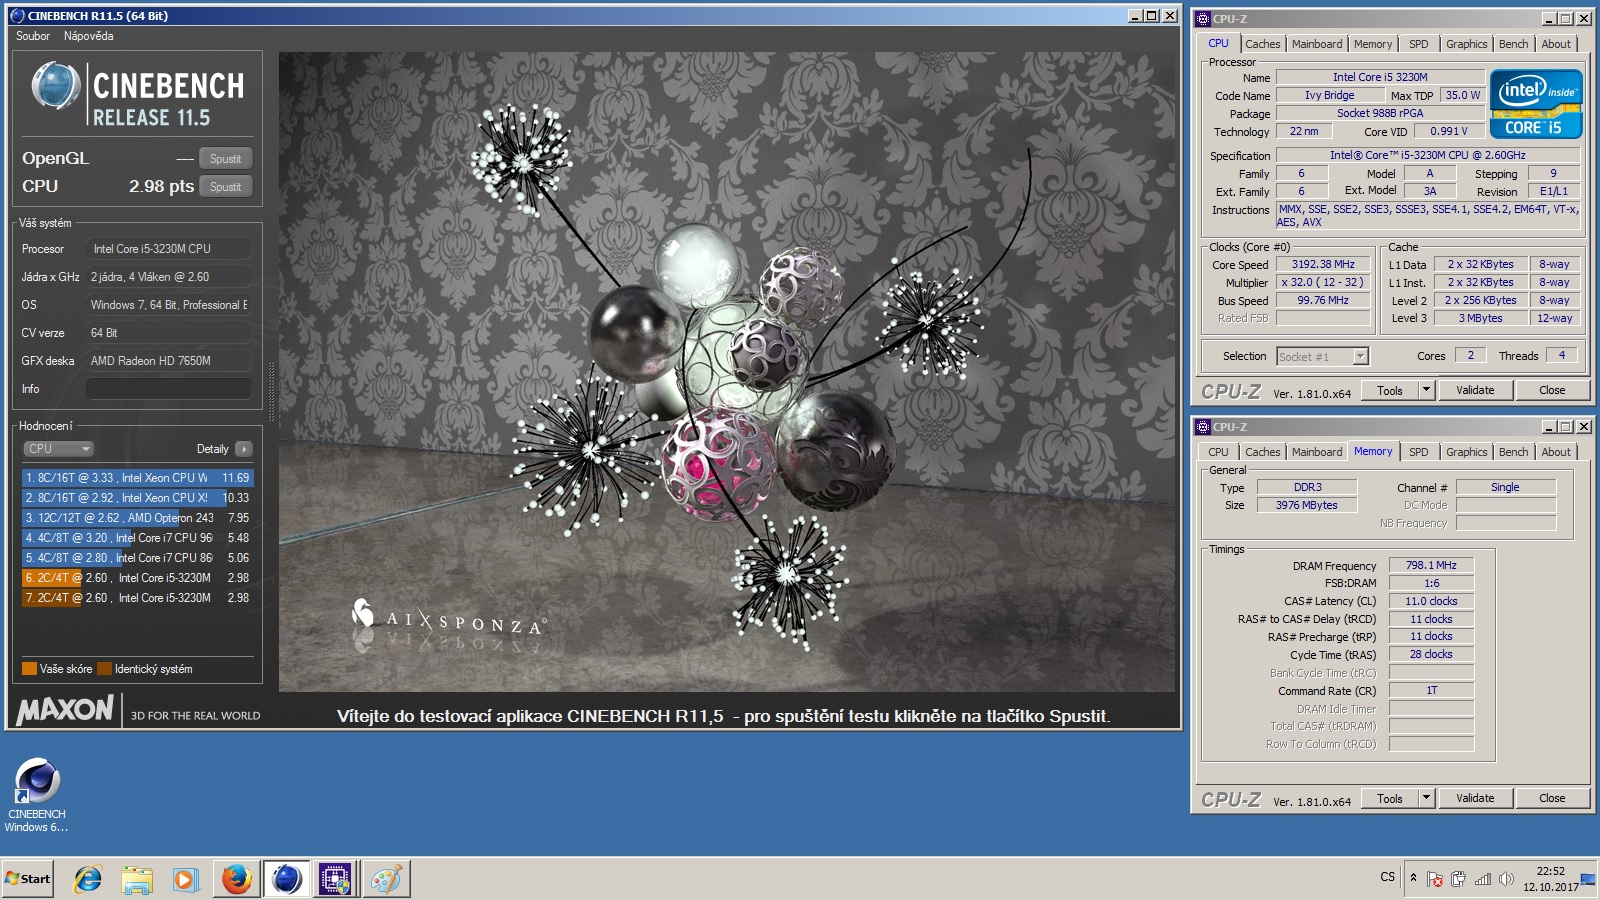Open Caches tab in top CPU-Z
The width and height of the screenshot is (1600, 900).
click(1262, 44)
